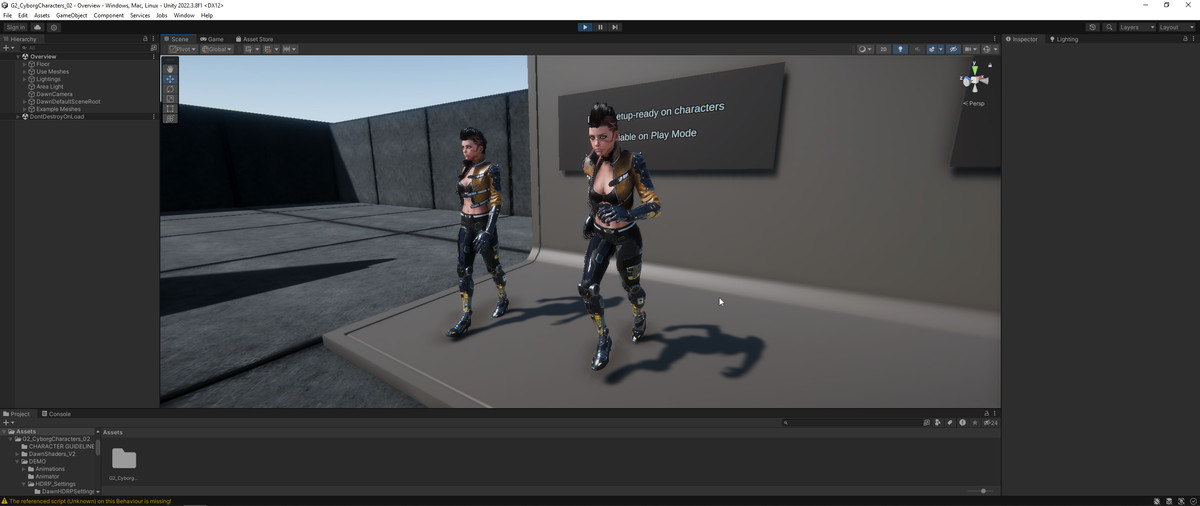The height and width of the screenshot is (506, 1200).
Task: Open the draw mode shading dropdown
Action: coord(865,49)
